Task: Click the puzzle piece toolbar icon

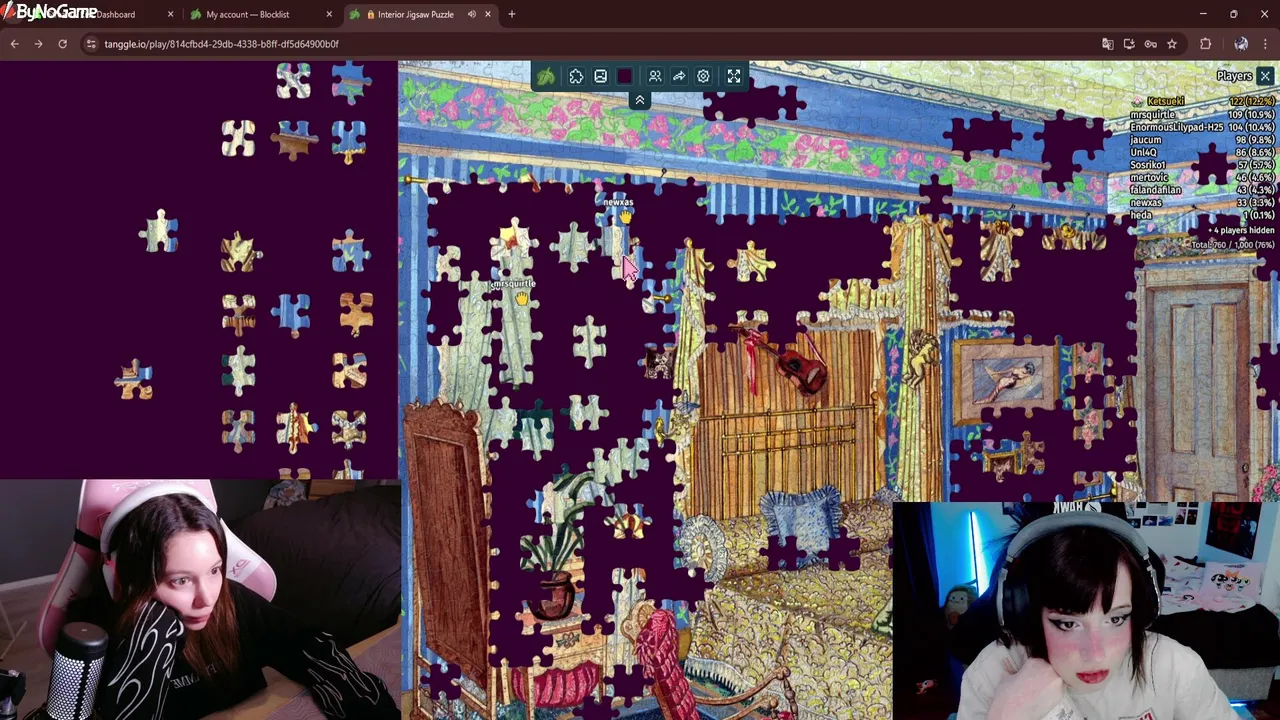Action: pos(576,76)
